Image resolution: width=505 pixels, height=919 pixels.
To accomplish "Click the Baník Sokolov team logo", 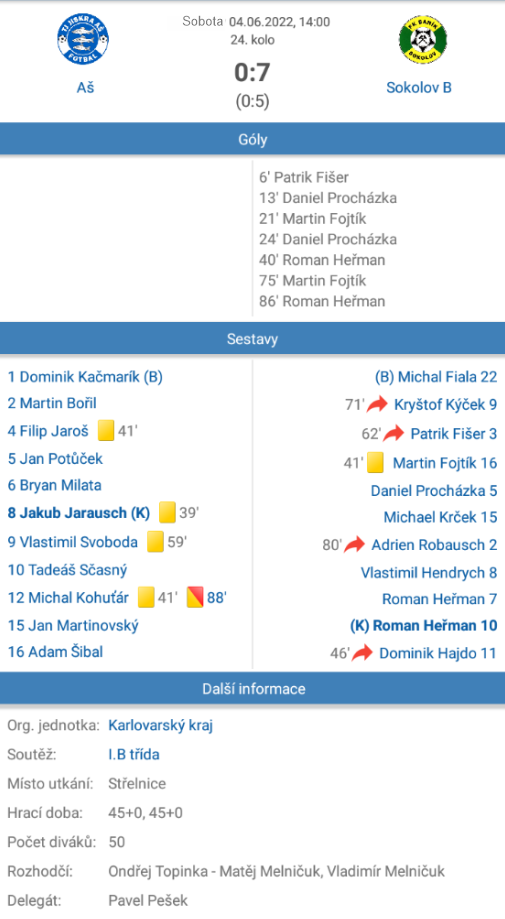I will tap(423, 39).
